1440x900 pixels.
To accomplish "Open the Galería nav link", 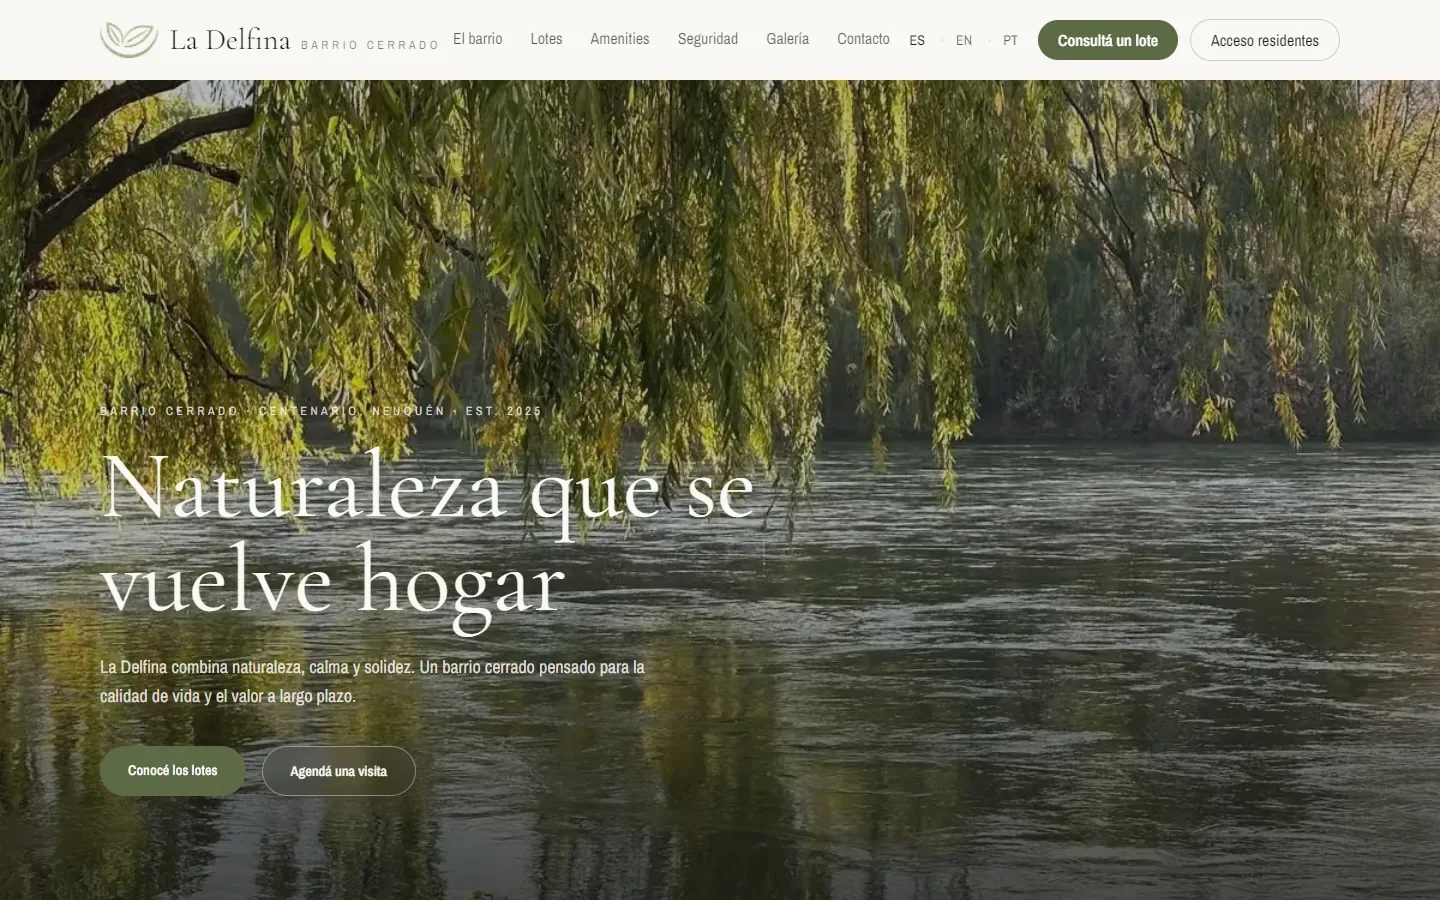I will [788, 39].
